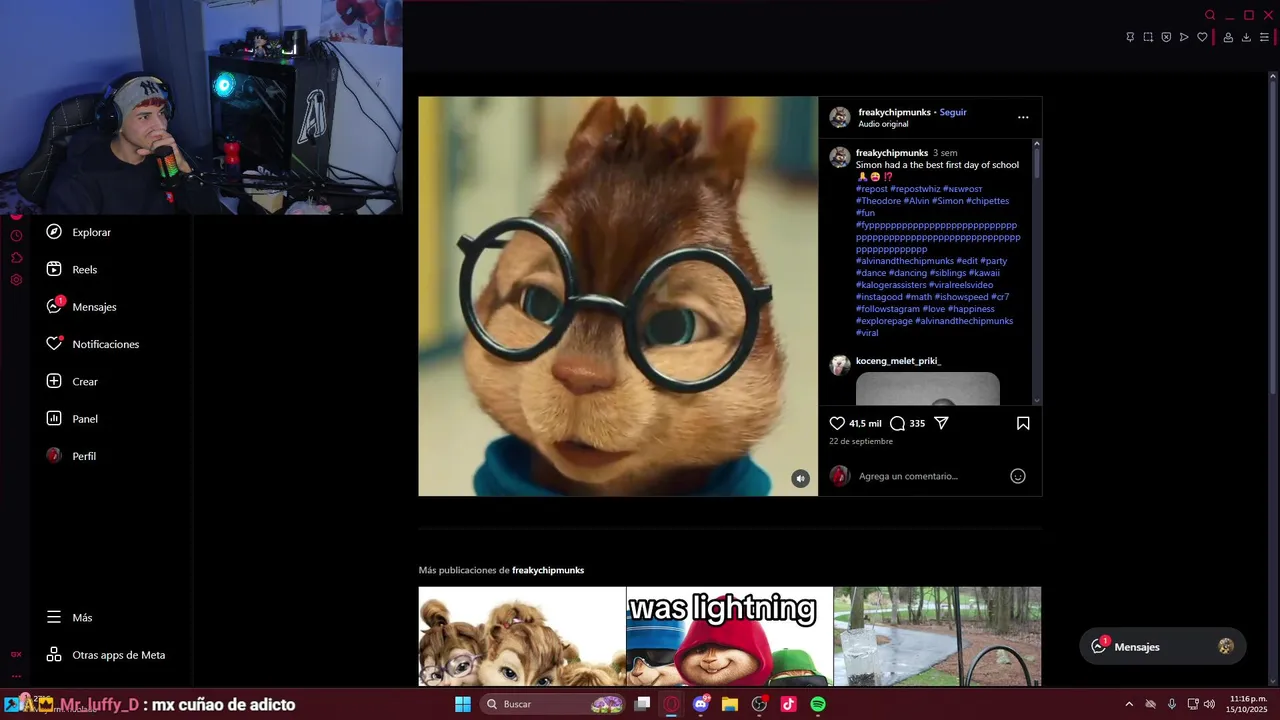This screenshot has height=720, width=1280.
Task: Open Task View in the taskbar
Action: pyautogui.click(x=643, y=704)
